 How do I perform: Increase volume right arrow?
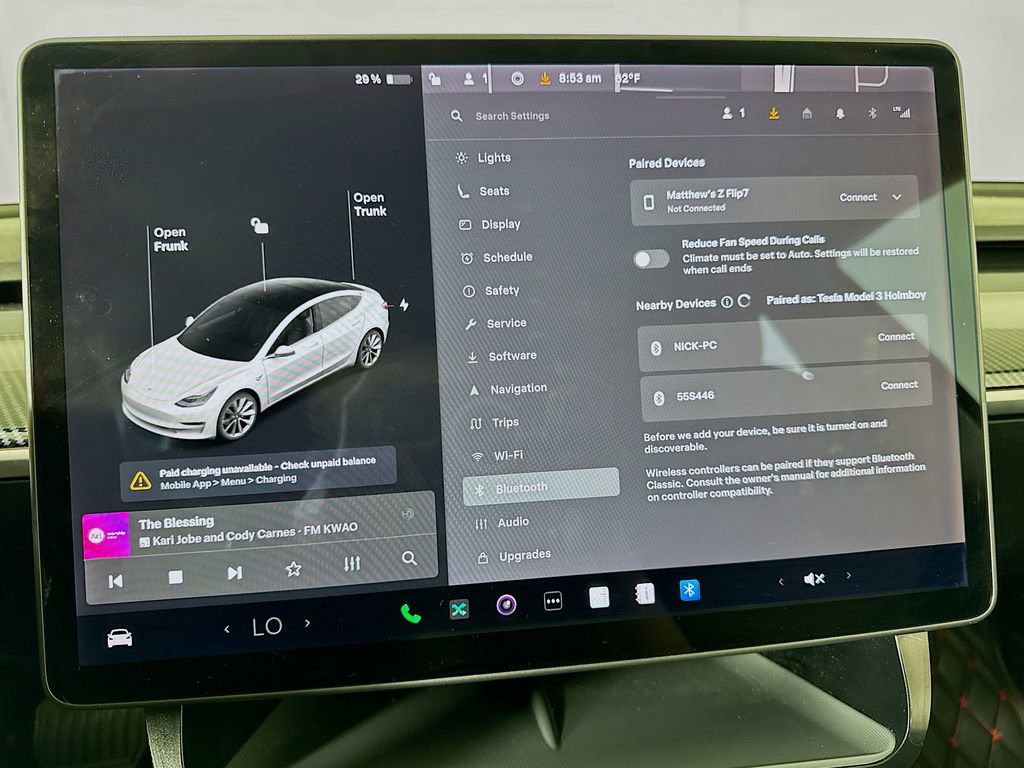coord(848,575)
